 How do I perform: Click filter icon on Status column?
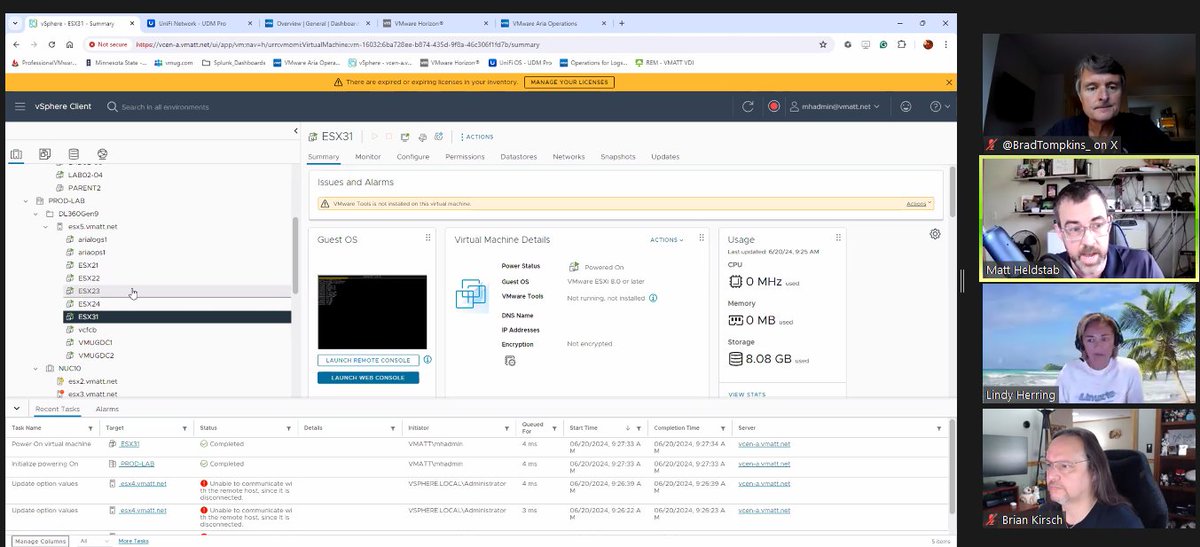(x=290, y=427)
